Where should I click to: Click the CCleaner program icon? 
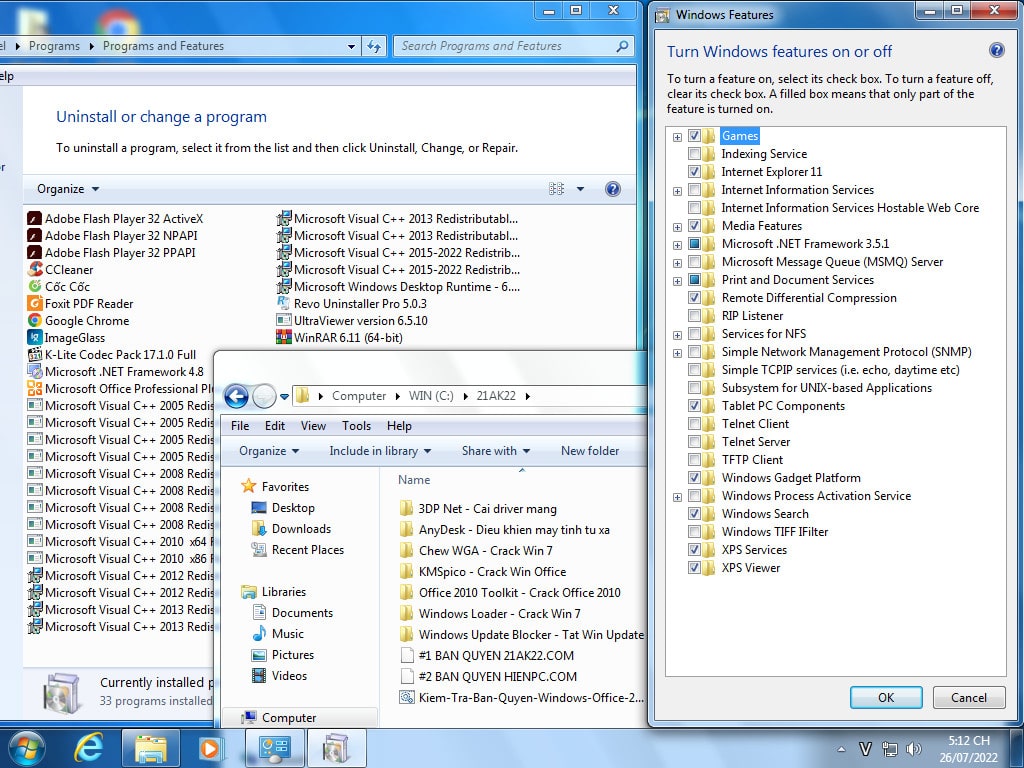pos(34,270)
